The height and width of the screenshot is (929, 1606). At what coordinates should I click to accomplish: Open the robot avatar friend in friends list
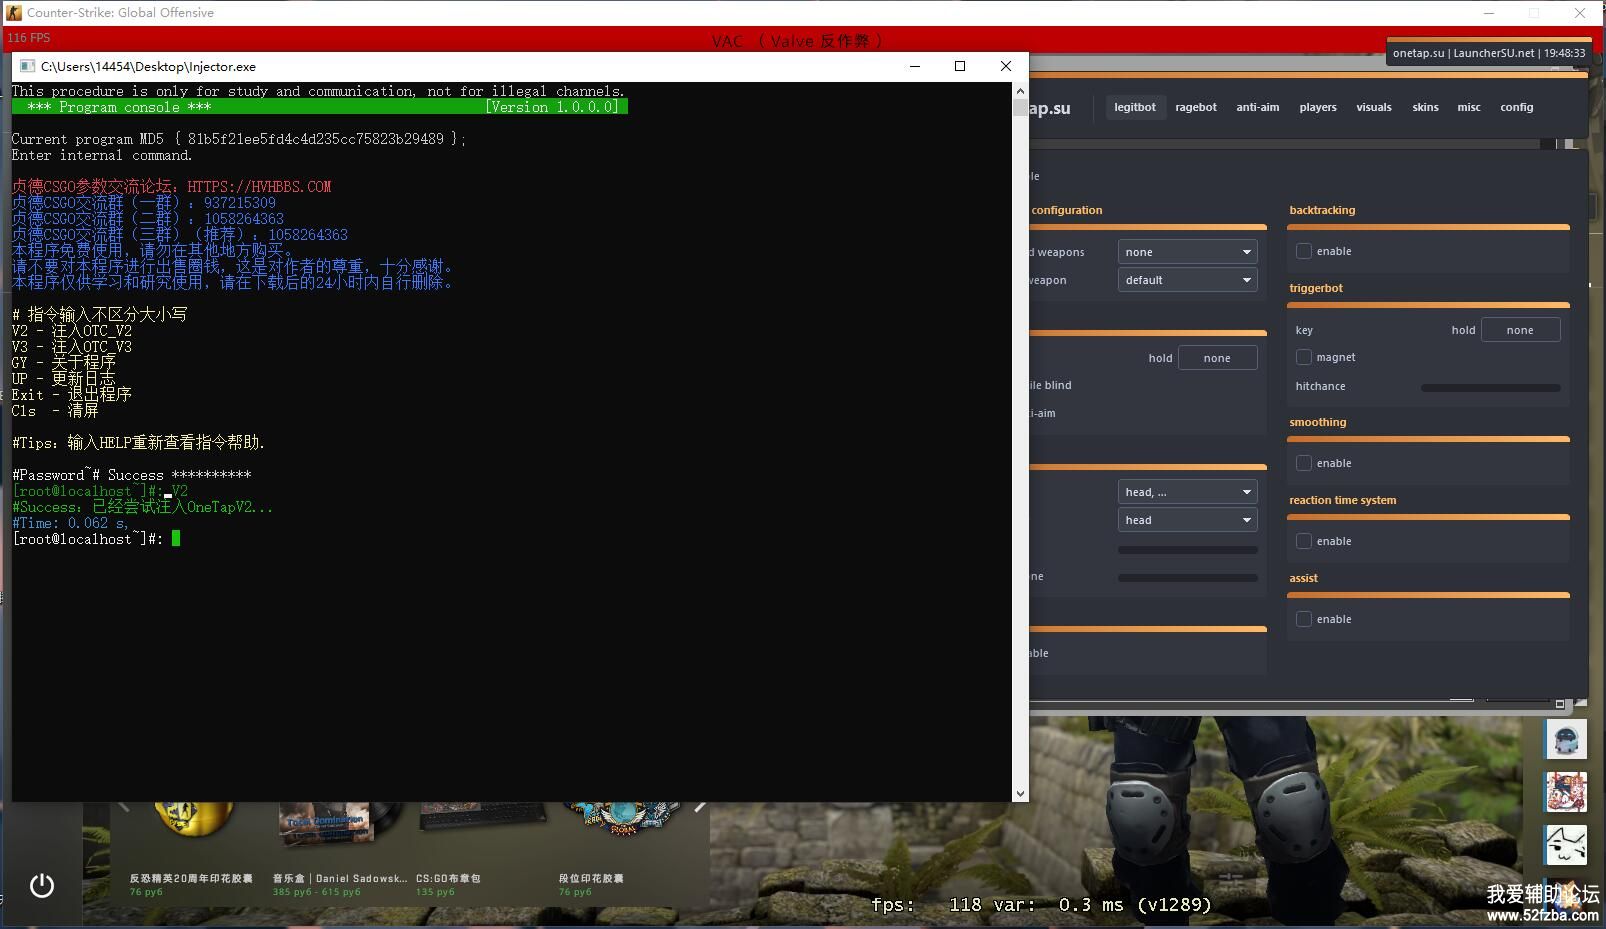click(1565, 740)
